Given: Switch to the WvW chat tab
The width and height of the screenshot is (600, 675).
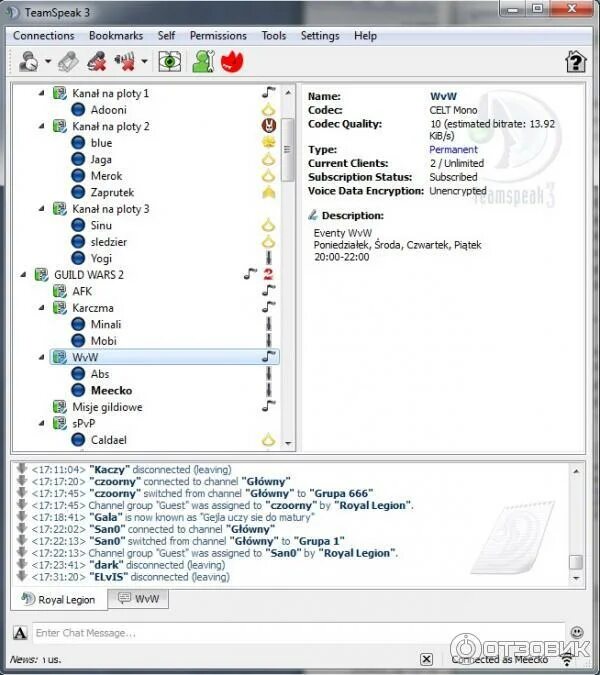Looking at the screenshot, I should (138, 598).
